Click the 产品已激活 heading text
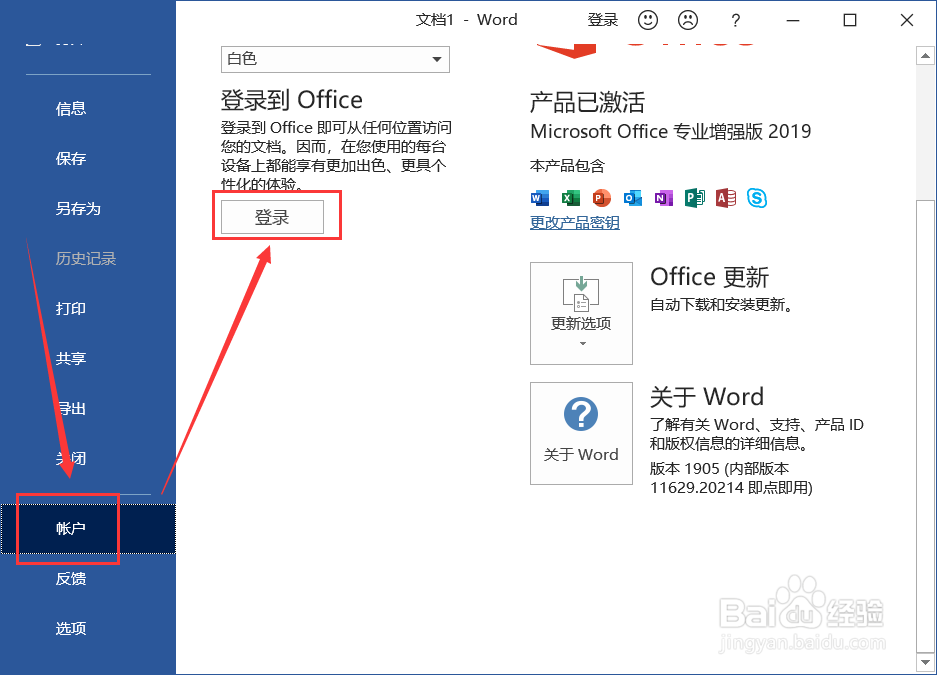 click(x=587, y=103)
